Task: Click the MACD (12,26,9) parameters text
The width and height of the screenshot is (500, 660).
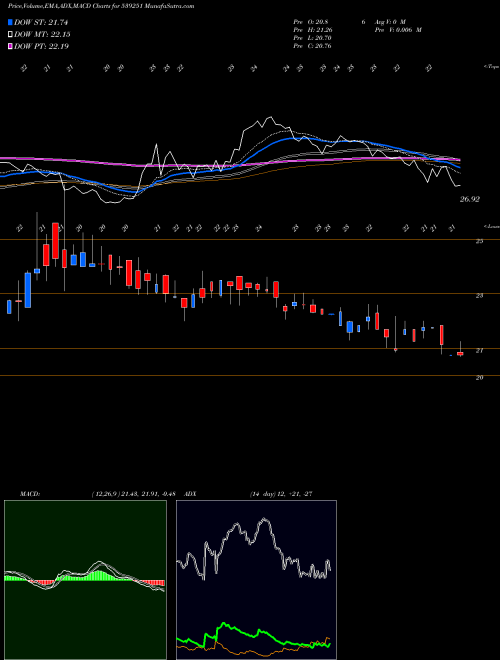Action: tap(133, 494)
